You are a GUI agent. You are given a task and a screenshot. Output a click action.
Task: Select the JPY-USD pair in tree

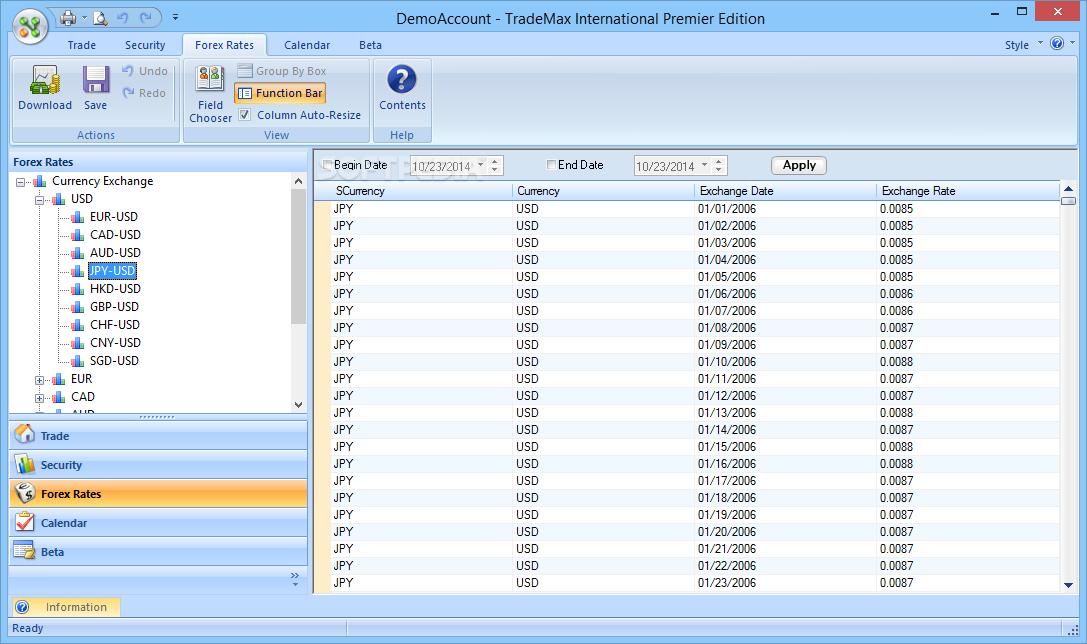(x=112, y=271)
